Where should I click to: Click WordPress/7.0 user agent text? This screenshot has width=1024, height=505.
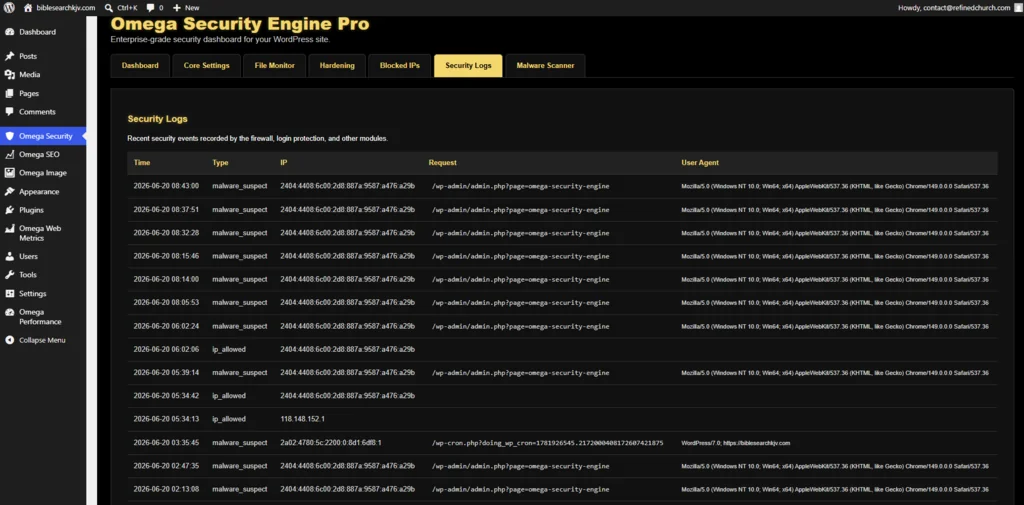735,443
